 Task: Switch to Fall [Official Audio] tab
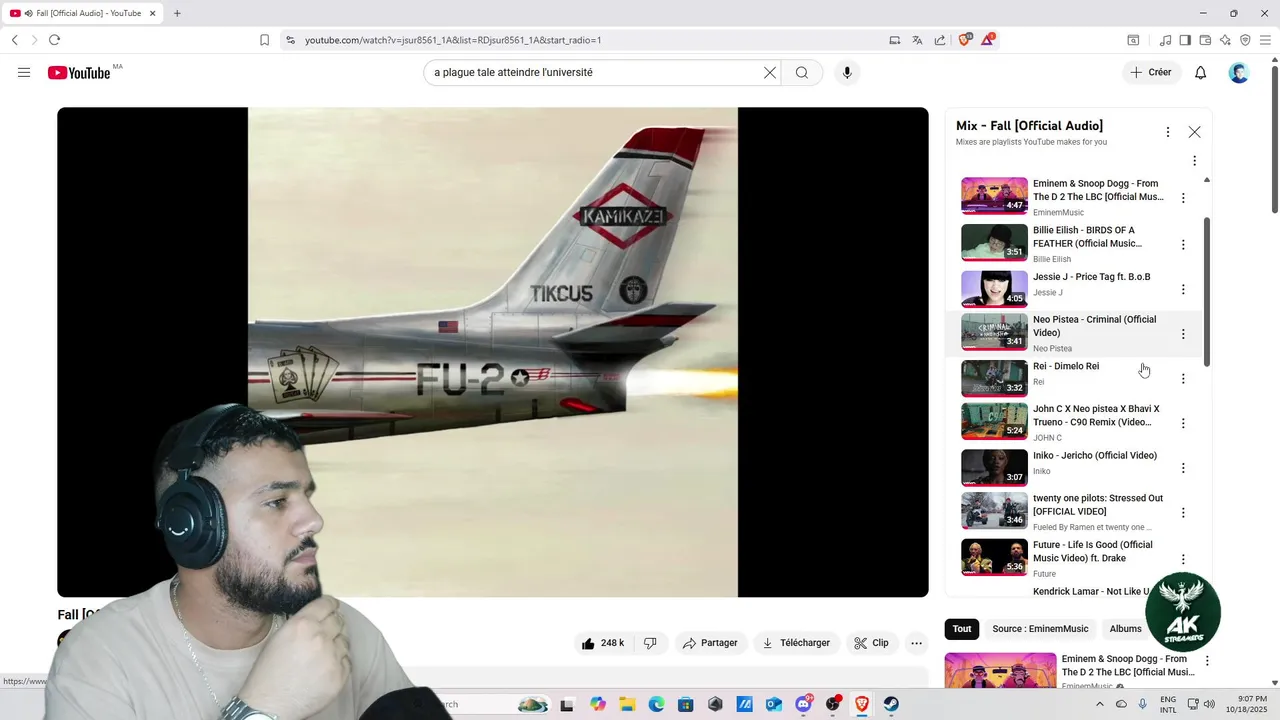(84, 13)
